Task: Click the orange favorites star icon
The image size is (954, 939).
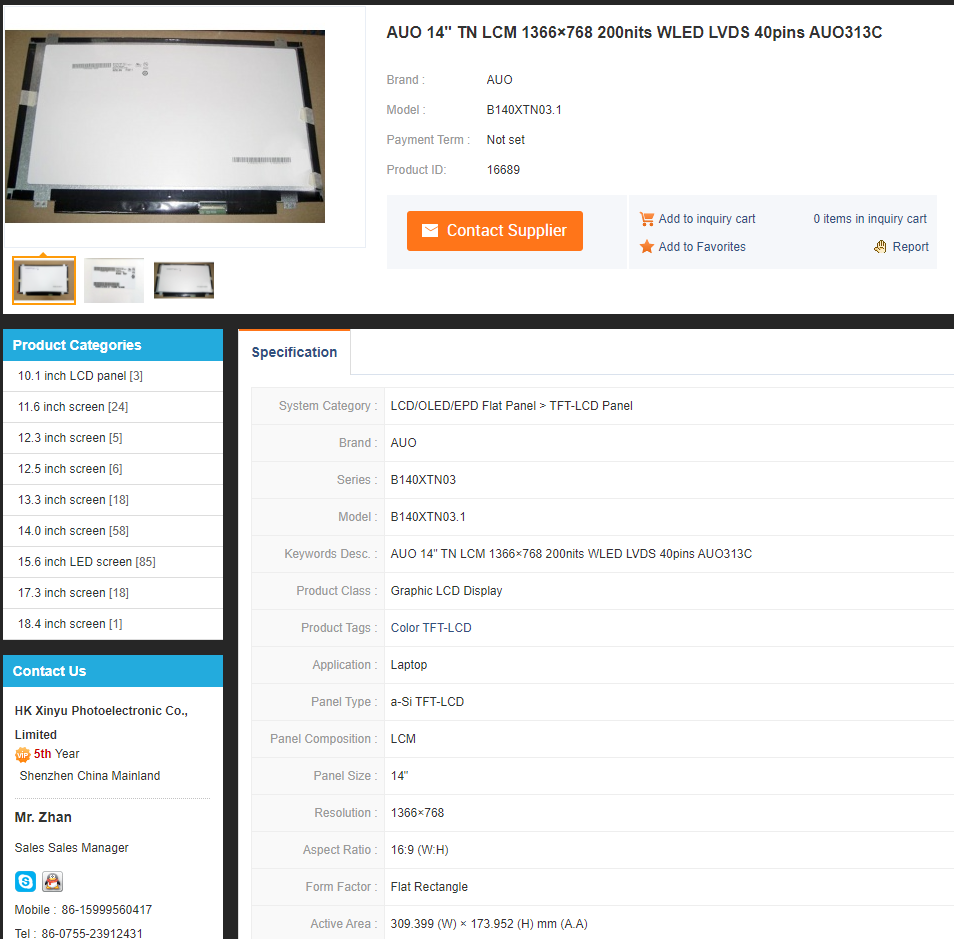Action: click(647, 246)
